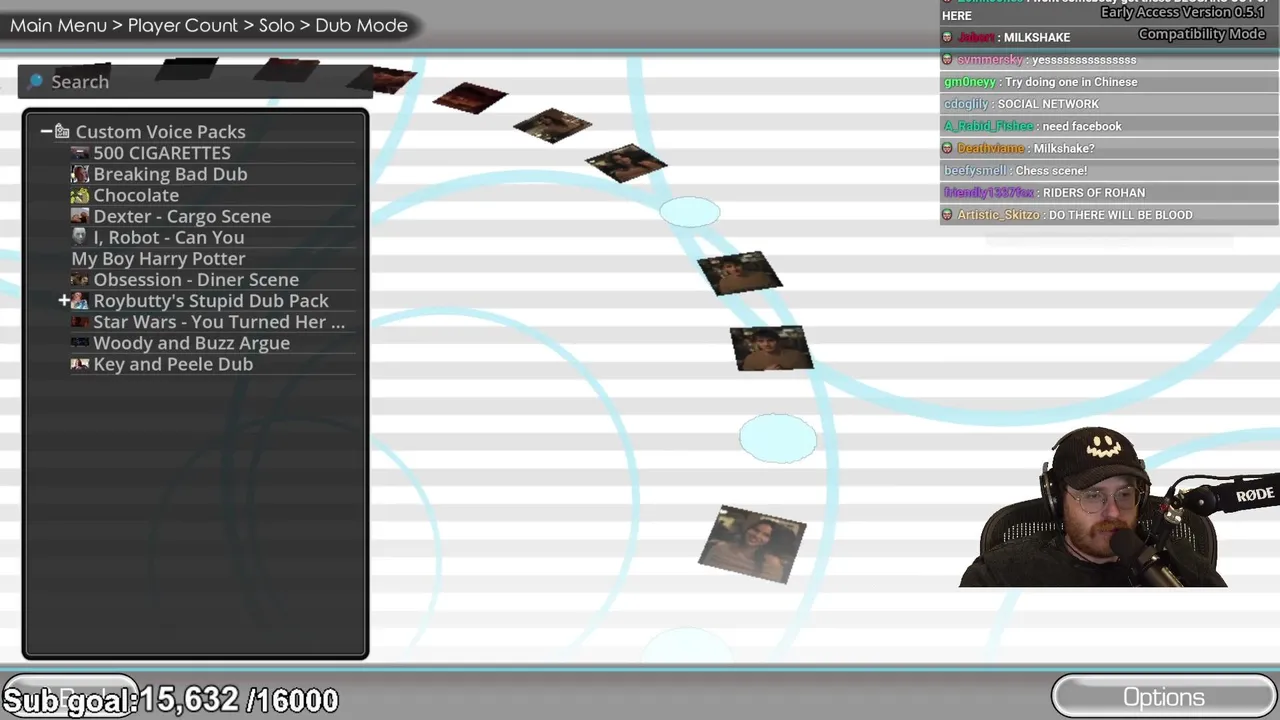Open the Options button
Screen dimensions: 1280x720
[1164, 698]
